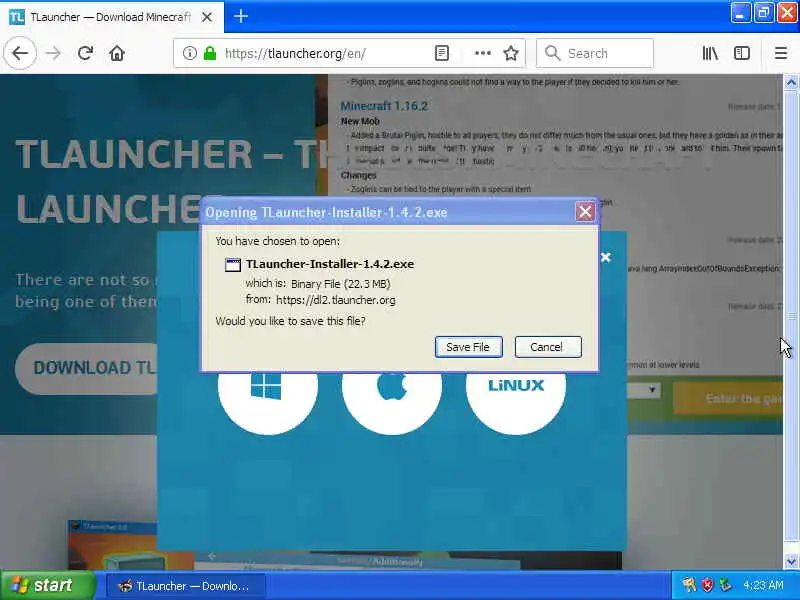The width and height of the screenshot is (800, 600).
Task: Cancel the download dialog
Action: (x=547, y=347)
